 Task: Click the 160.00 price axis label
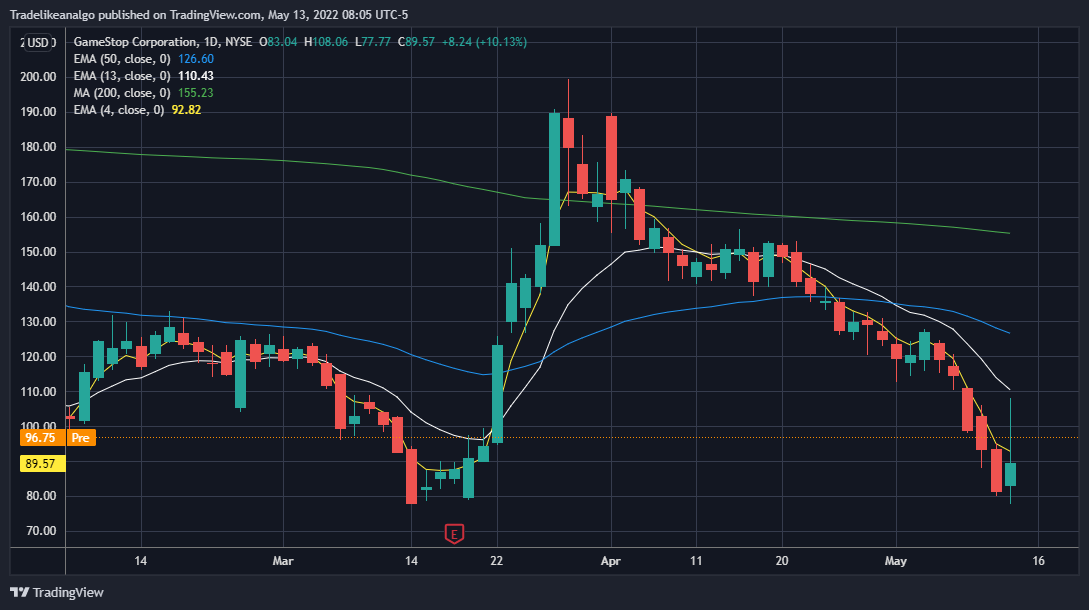coord(38,217)
